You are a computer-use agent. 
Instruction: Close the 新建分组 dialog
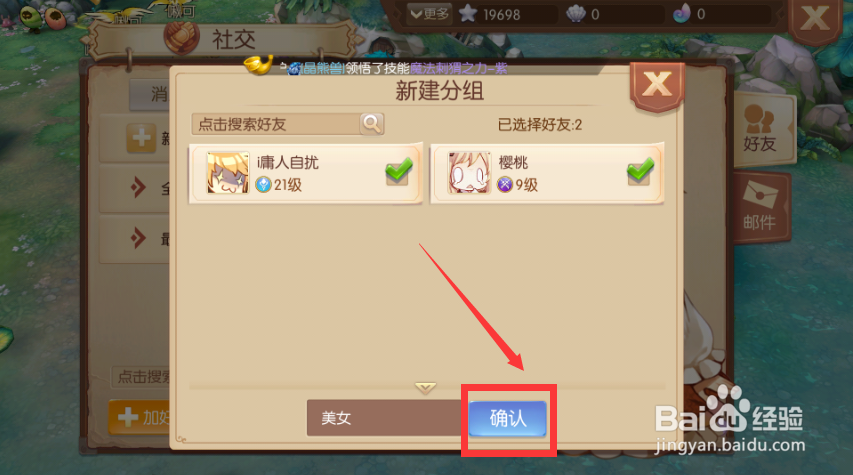(657, 85)
